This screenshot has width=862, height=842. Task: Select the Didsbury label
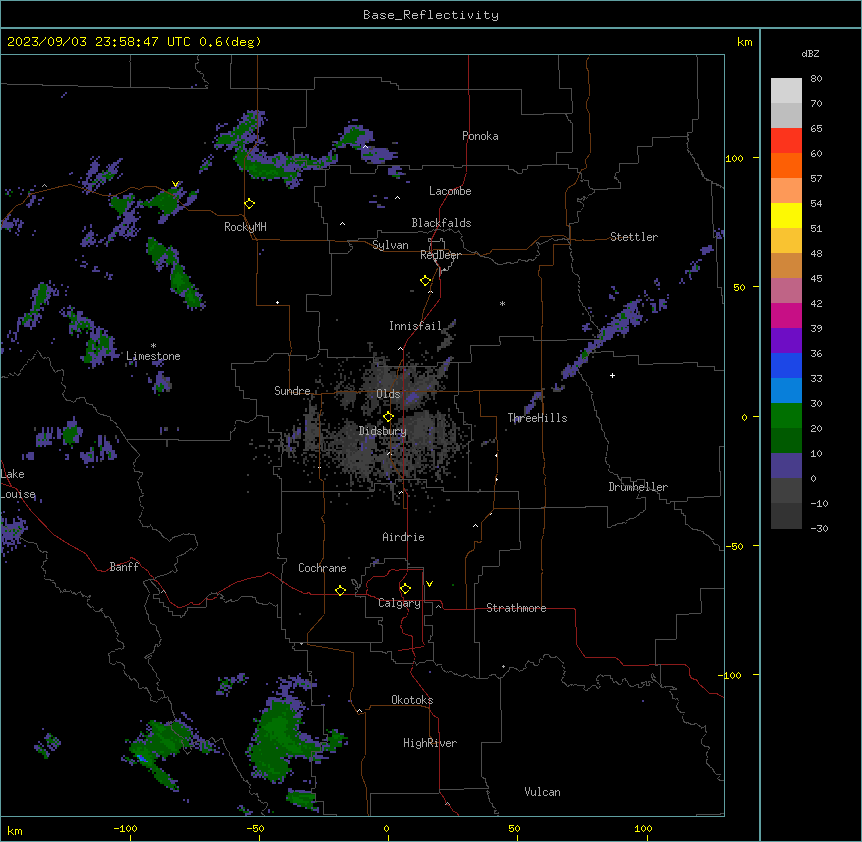tap(383, 431)
